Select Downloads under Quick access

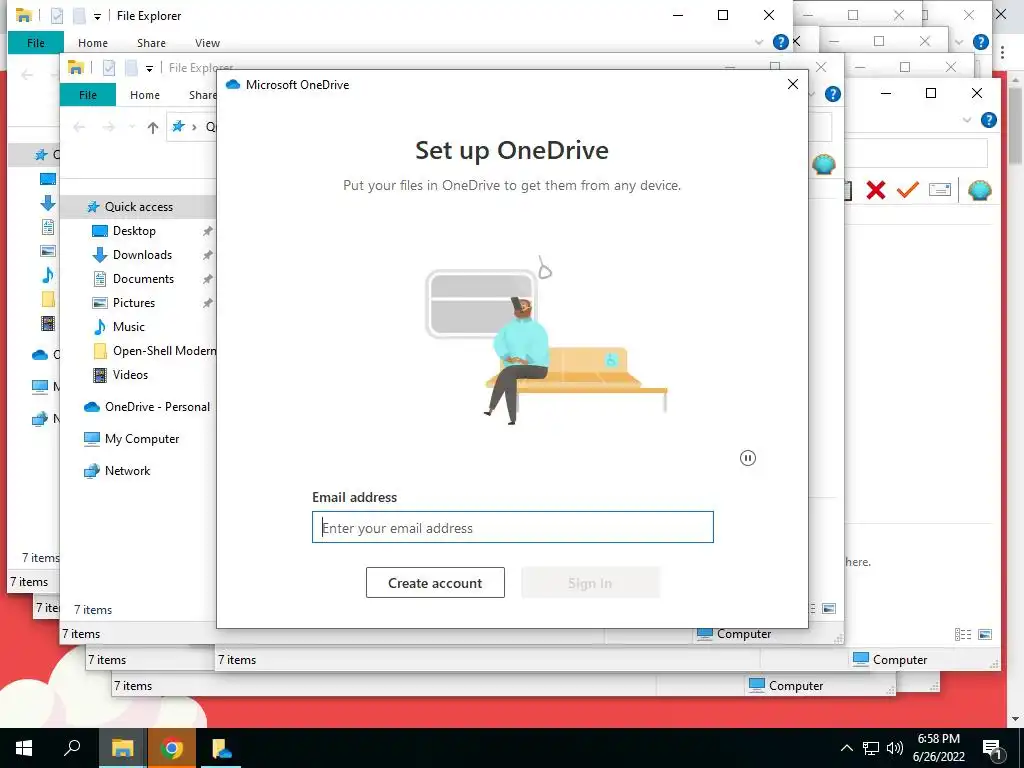142,255
